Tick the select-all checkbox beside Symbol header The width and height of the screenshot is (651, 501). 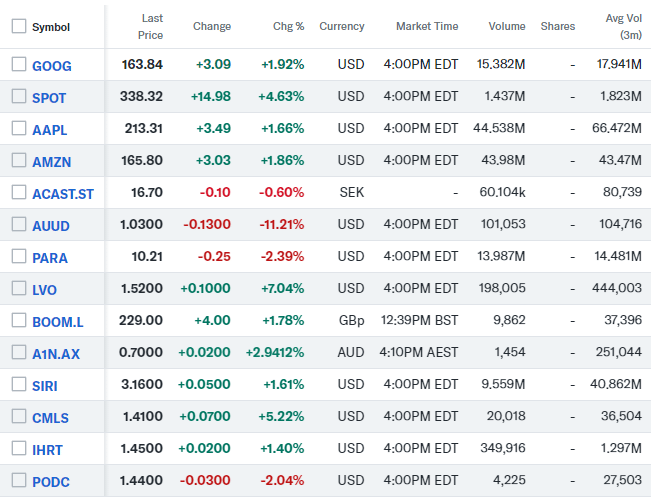tap(19, 27)
